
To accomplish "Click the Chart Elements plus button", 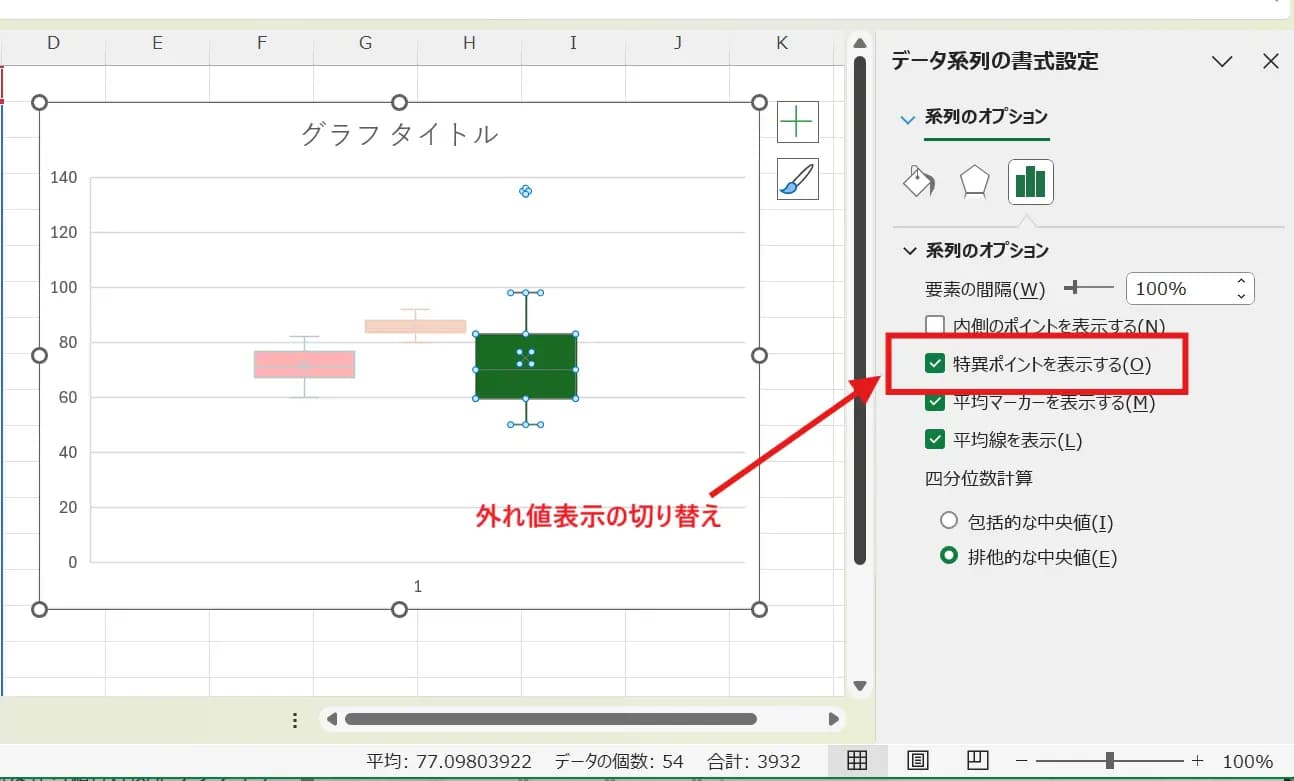I will pyautogui.click(x=797, y=121).
